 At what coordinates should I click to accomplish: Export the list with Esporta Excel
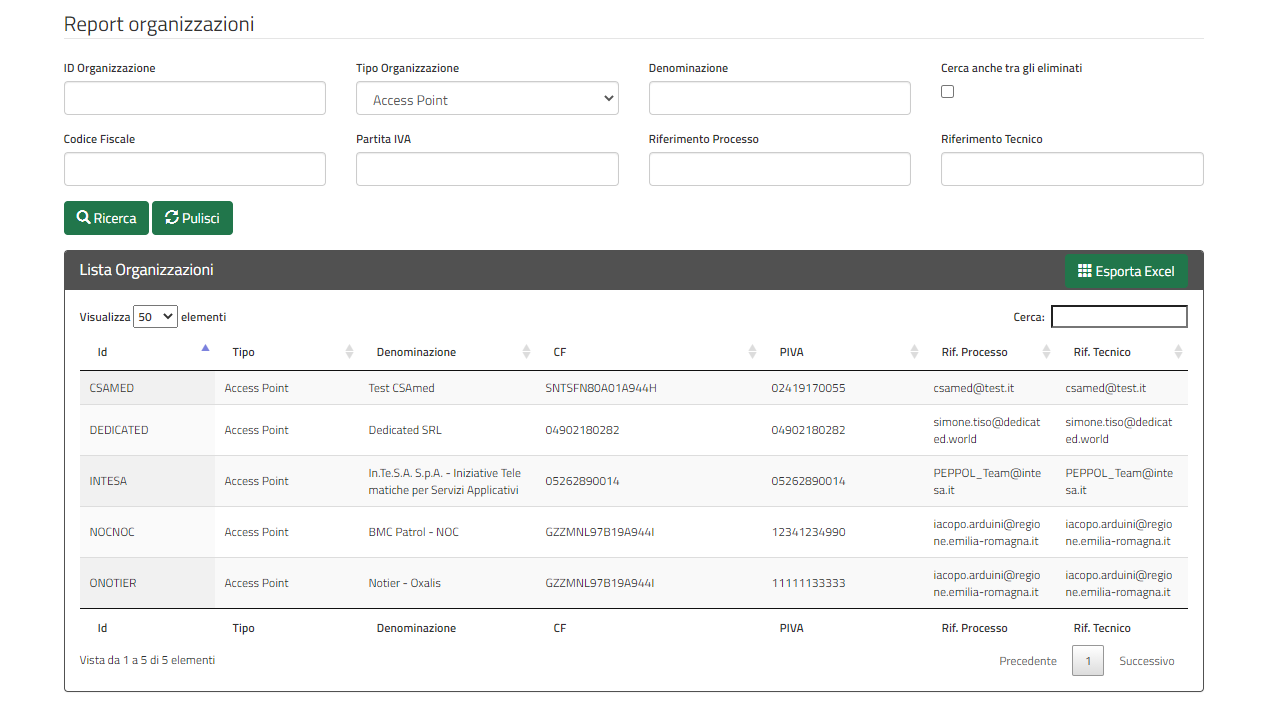[1126, 271]
